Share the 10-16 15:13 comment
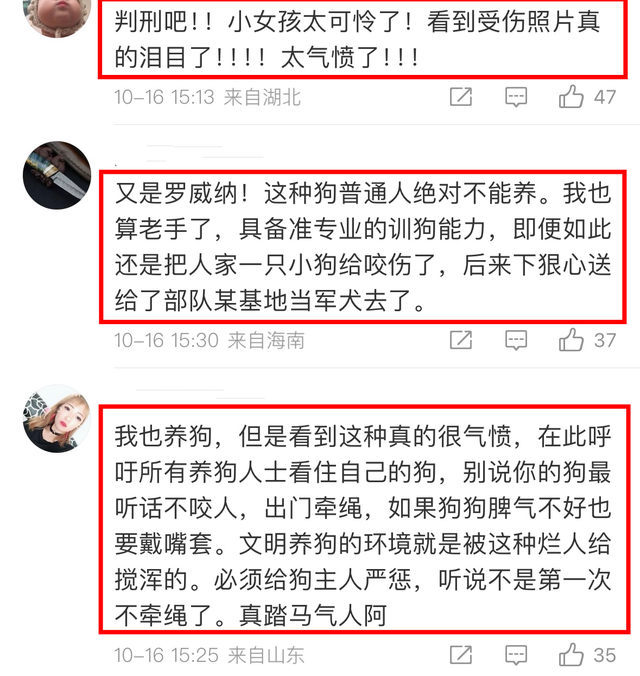Image resolution: width=640 pixels, height=676 pixels. tap(461, 97)
